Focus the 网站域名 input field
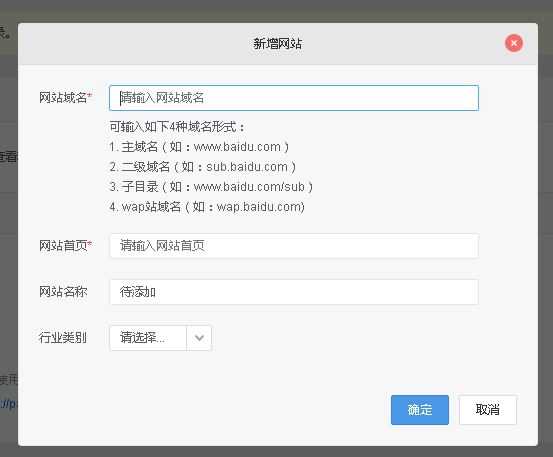 tap(294, 98)
